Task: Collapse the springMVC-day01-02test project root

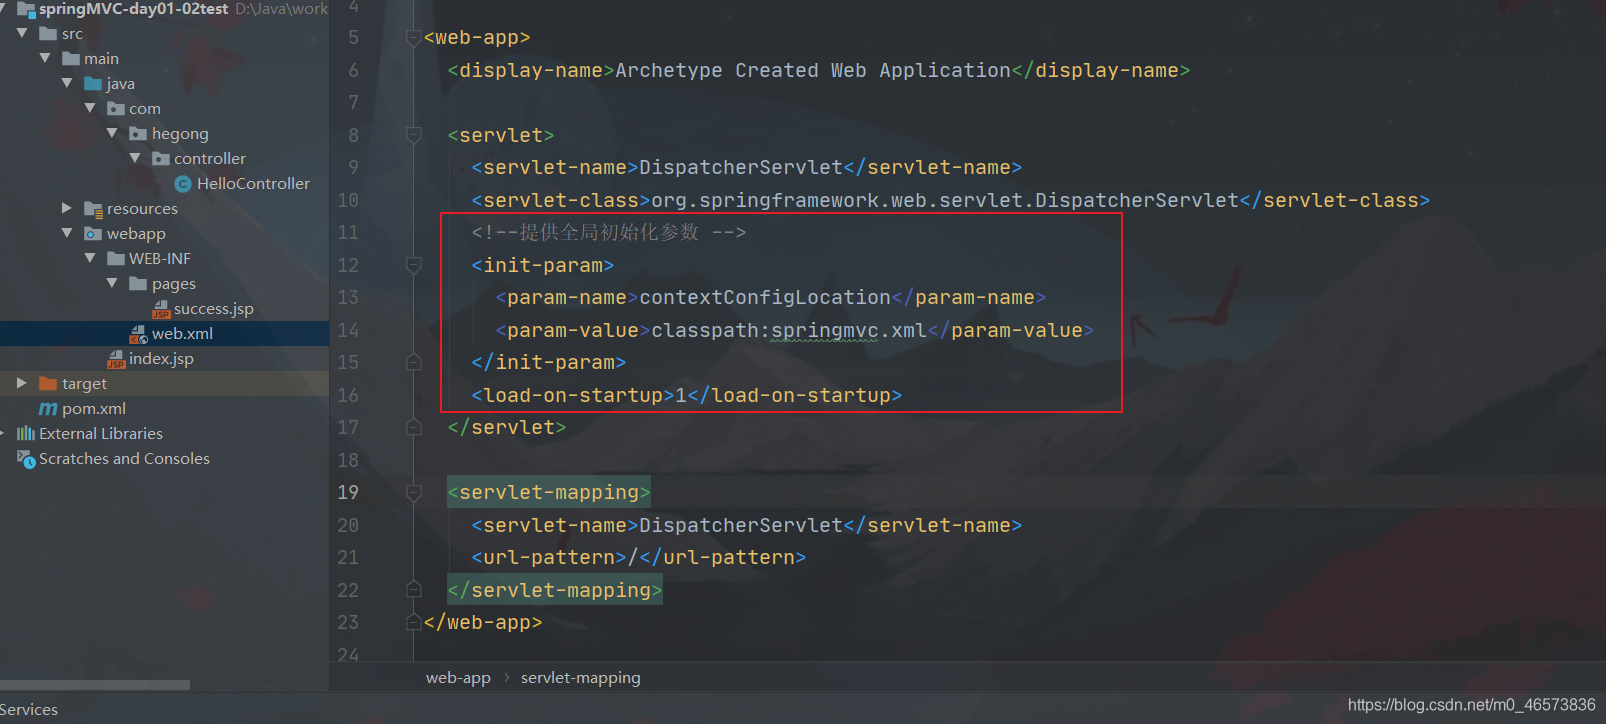Action: pos(3,9)
